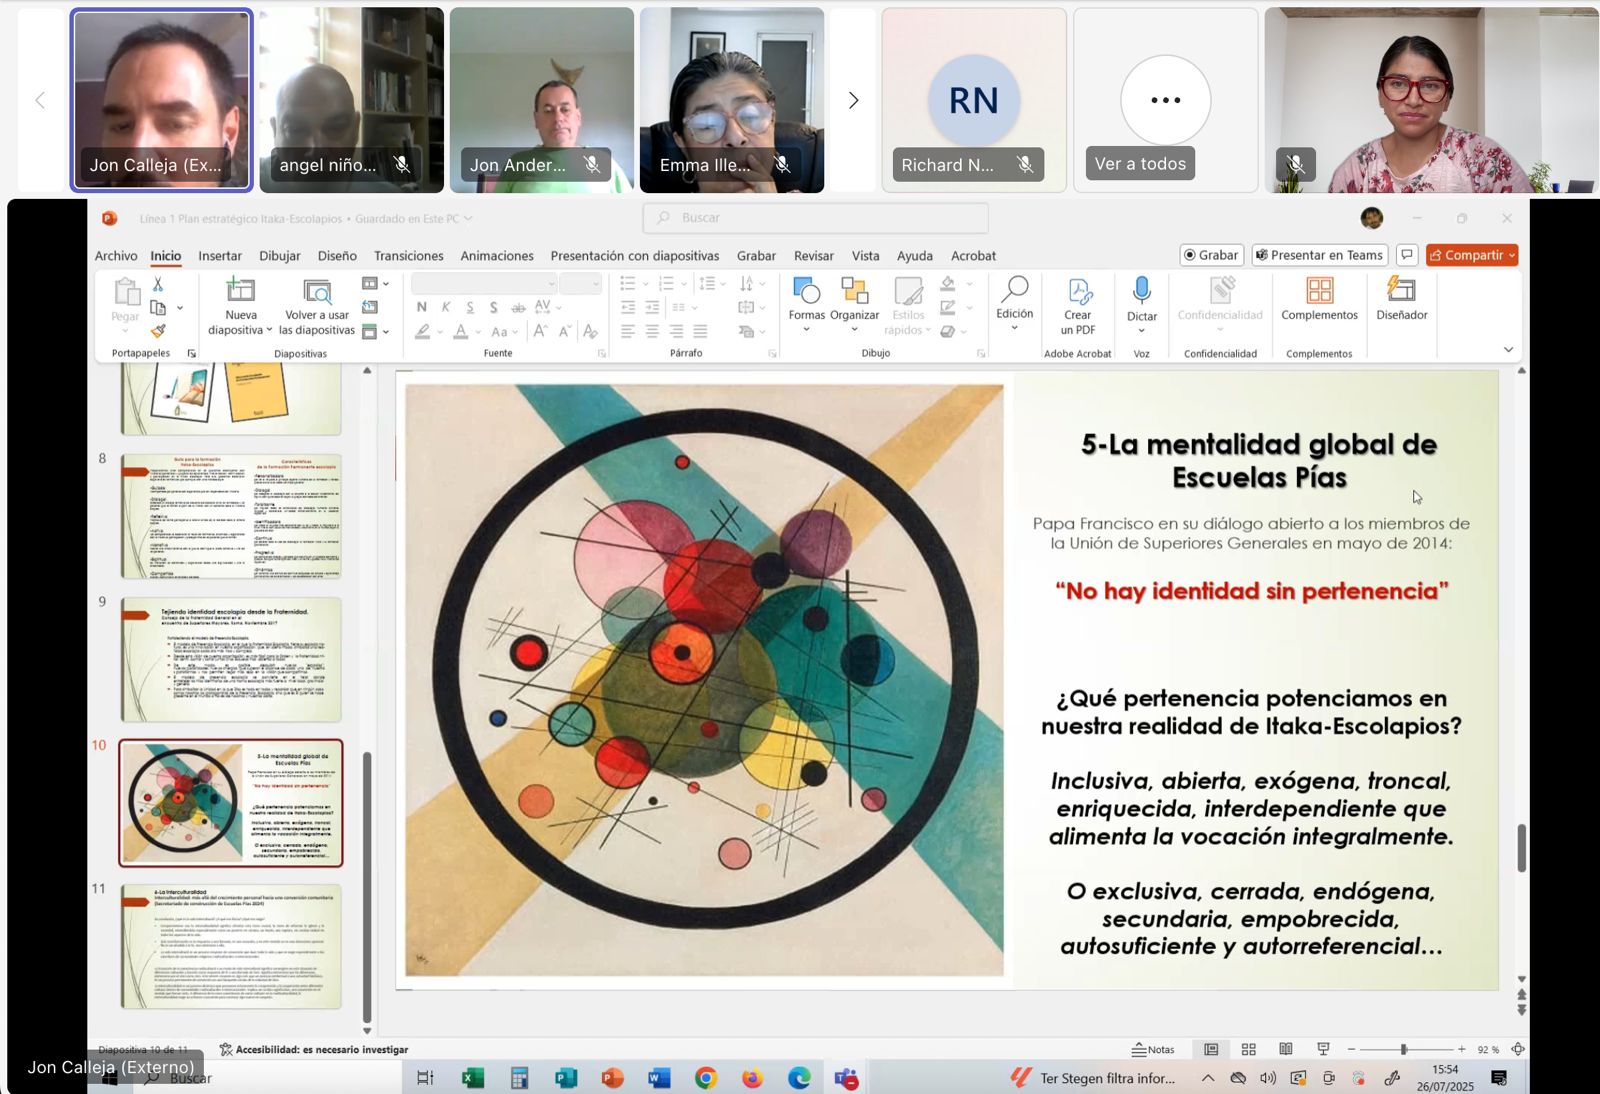Viewport: 1600px width, 1094px height.
Task: Click Accesibilidad: es necesario investigar
Action: [314, 1049]
